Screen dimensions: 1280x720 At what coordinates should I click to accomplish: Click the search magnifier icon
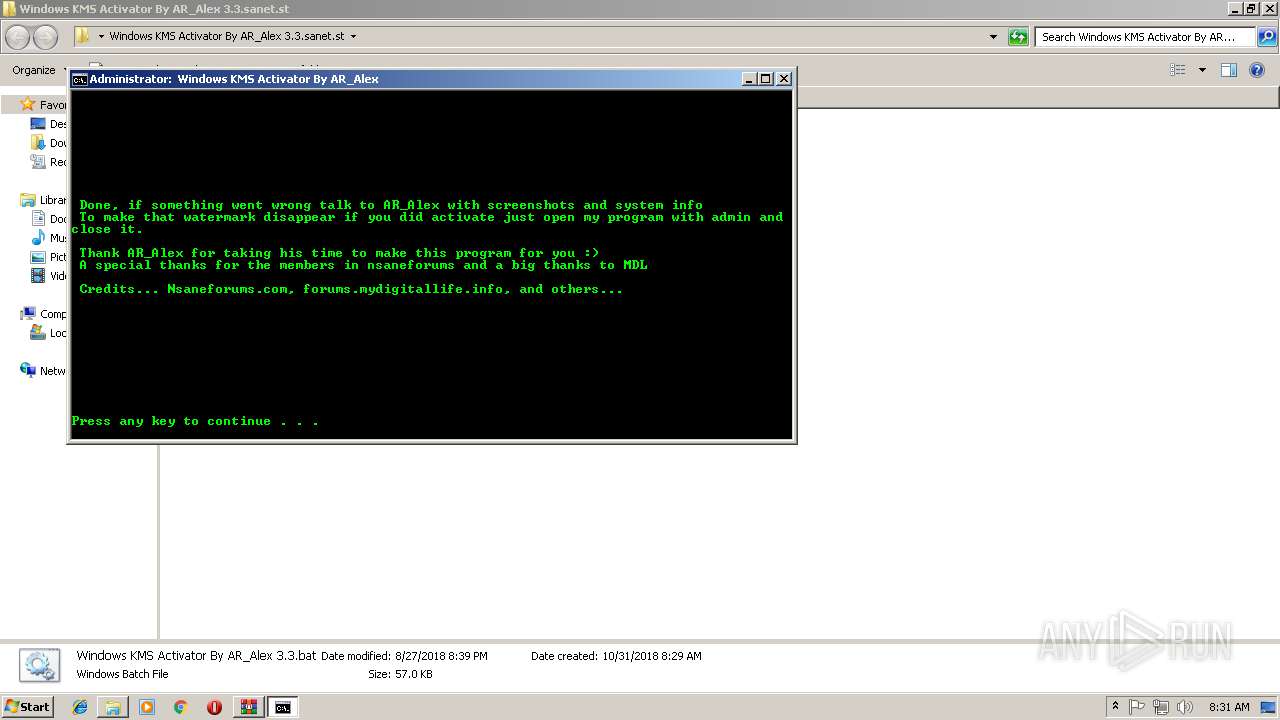(x=1267, y=37)
